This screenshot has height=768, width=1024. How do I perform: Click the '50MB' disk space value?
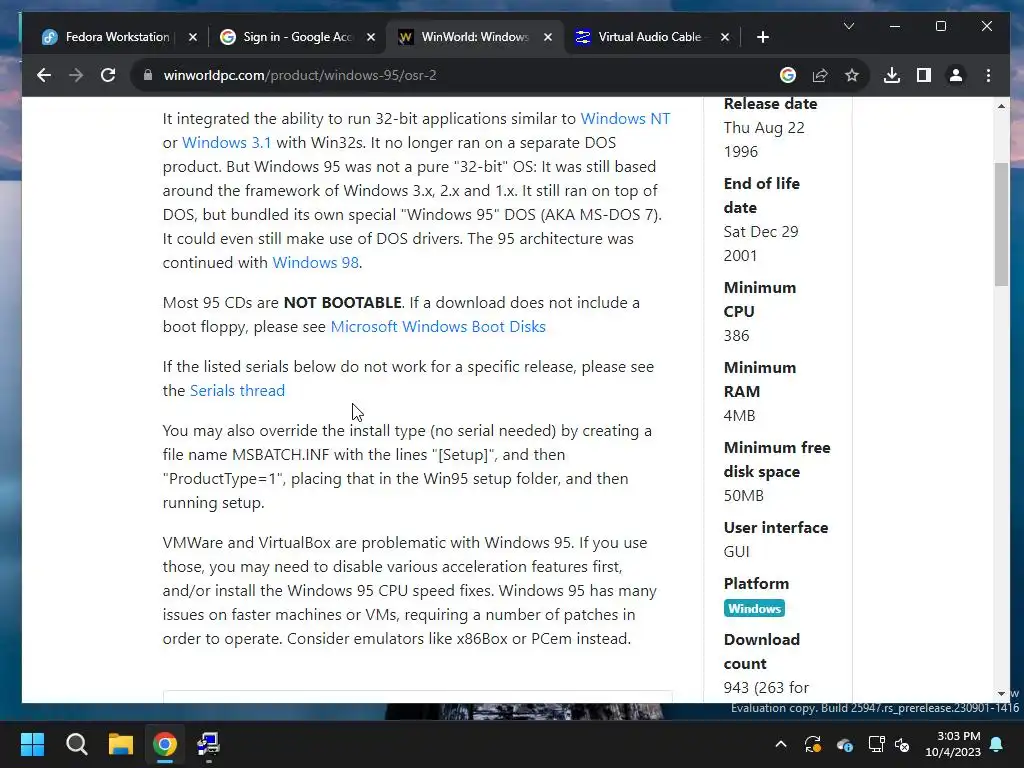click(x=744, y=496)
